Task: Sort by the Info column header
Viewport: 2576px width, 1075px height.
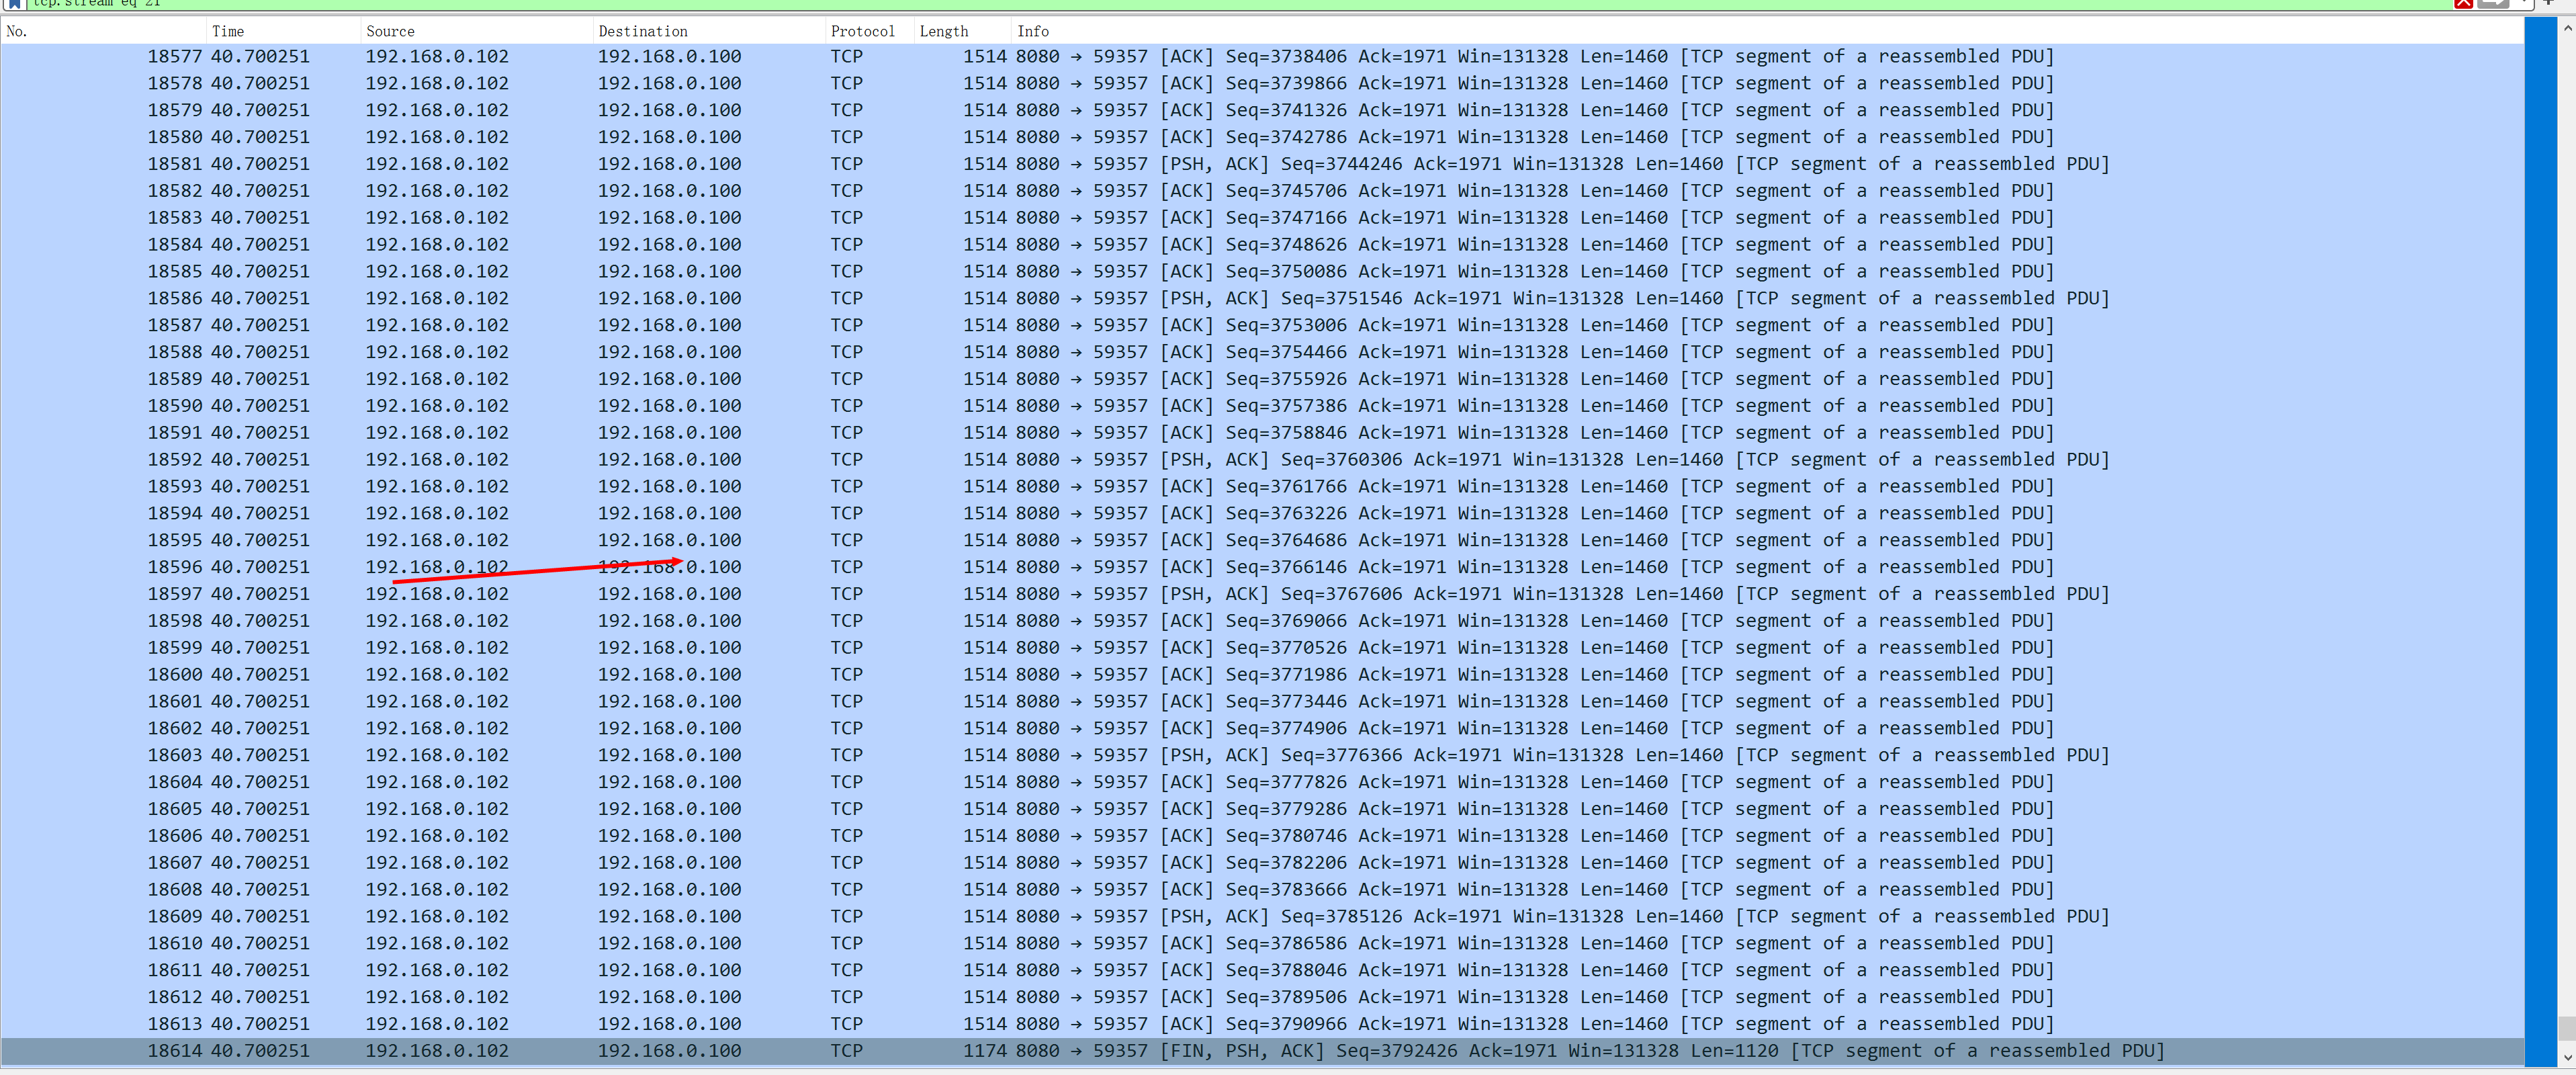Action: tap(1767, 31)
